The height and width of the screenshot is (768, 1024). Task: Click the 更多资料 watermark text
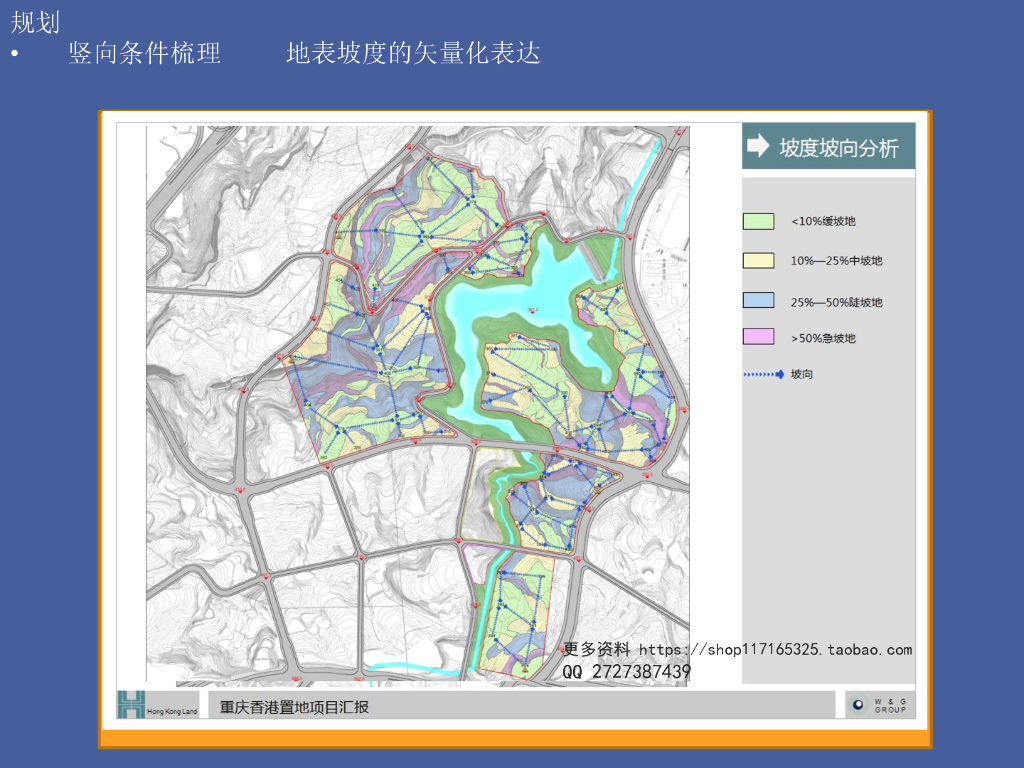[597, 650]
